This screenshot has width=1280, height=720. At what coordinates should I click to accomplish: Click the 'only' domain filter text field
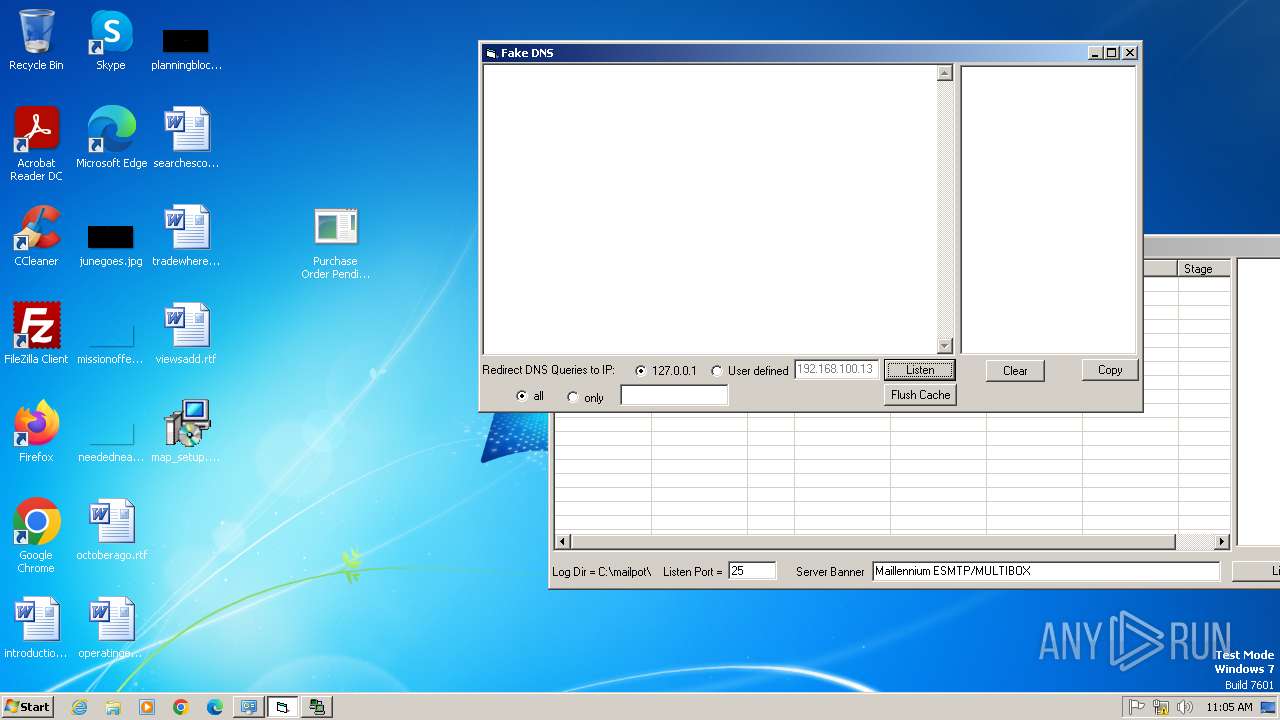(x=674, y=396)
